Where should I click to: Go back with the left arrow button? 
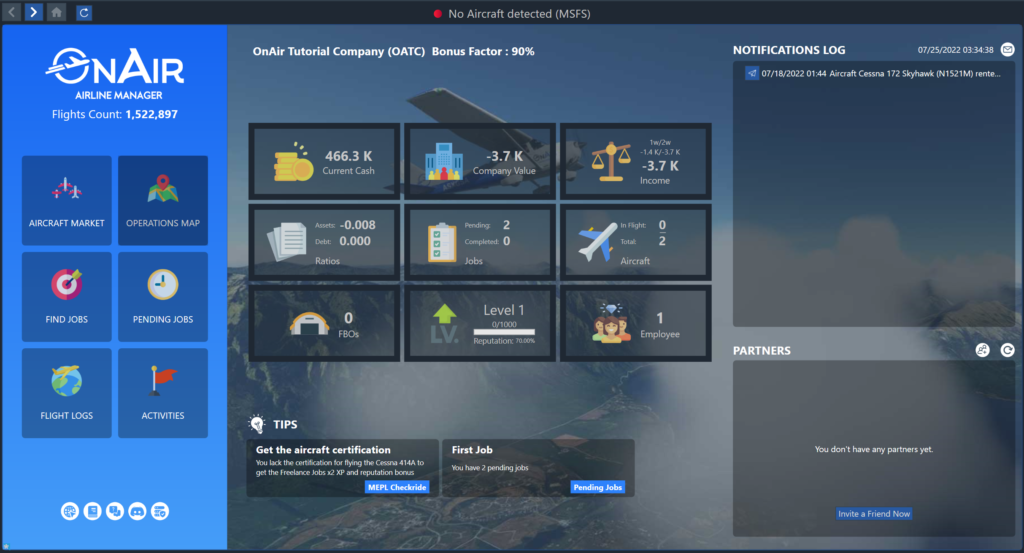coord(12,12)
